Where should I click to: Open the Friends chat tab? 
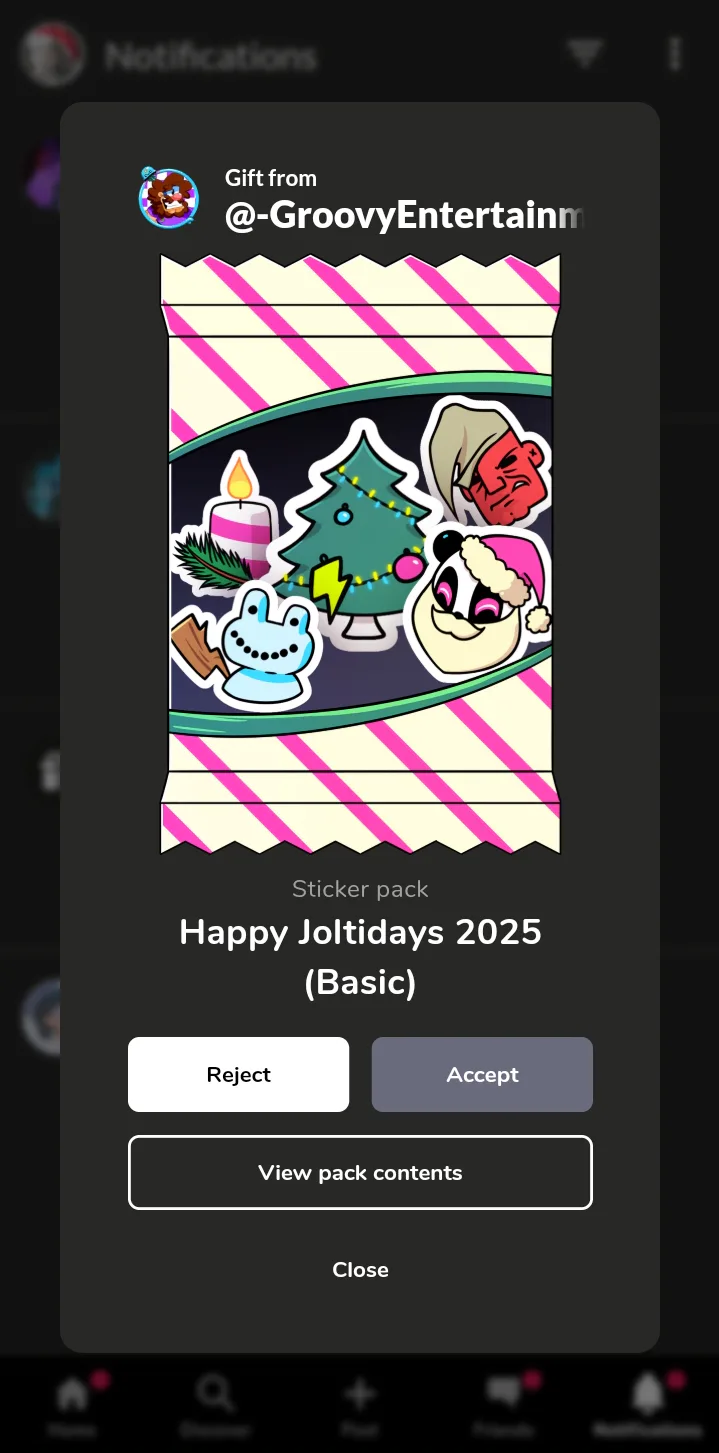coord(503,1403)
